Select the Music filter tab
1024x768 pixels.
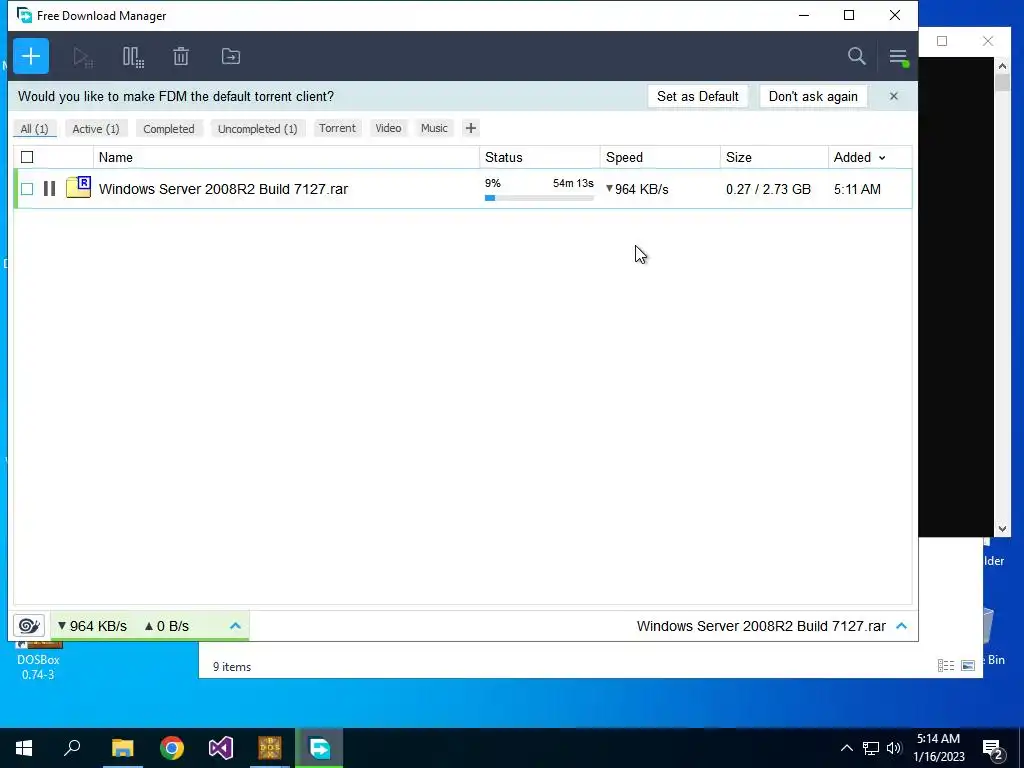coord(434,128)
